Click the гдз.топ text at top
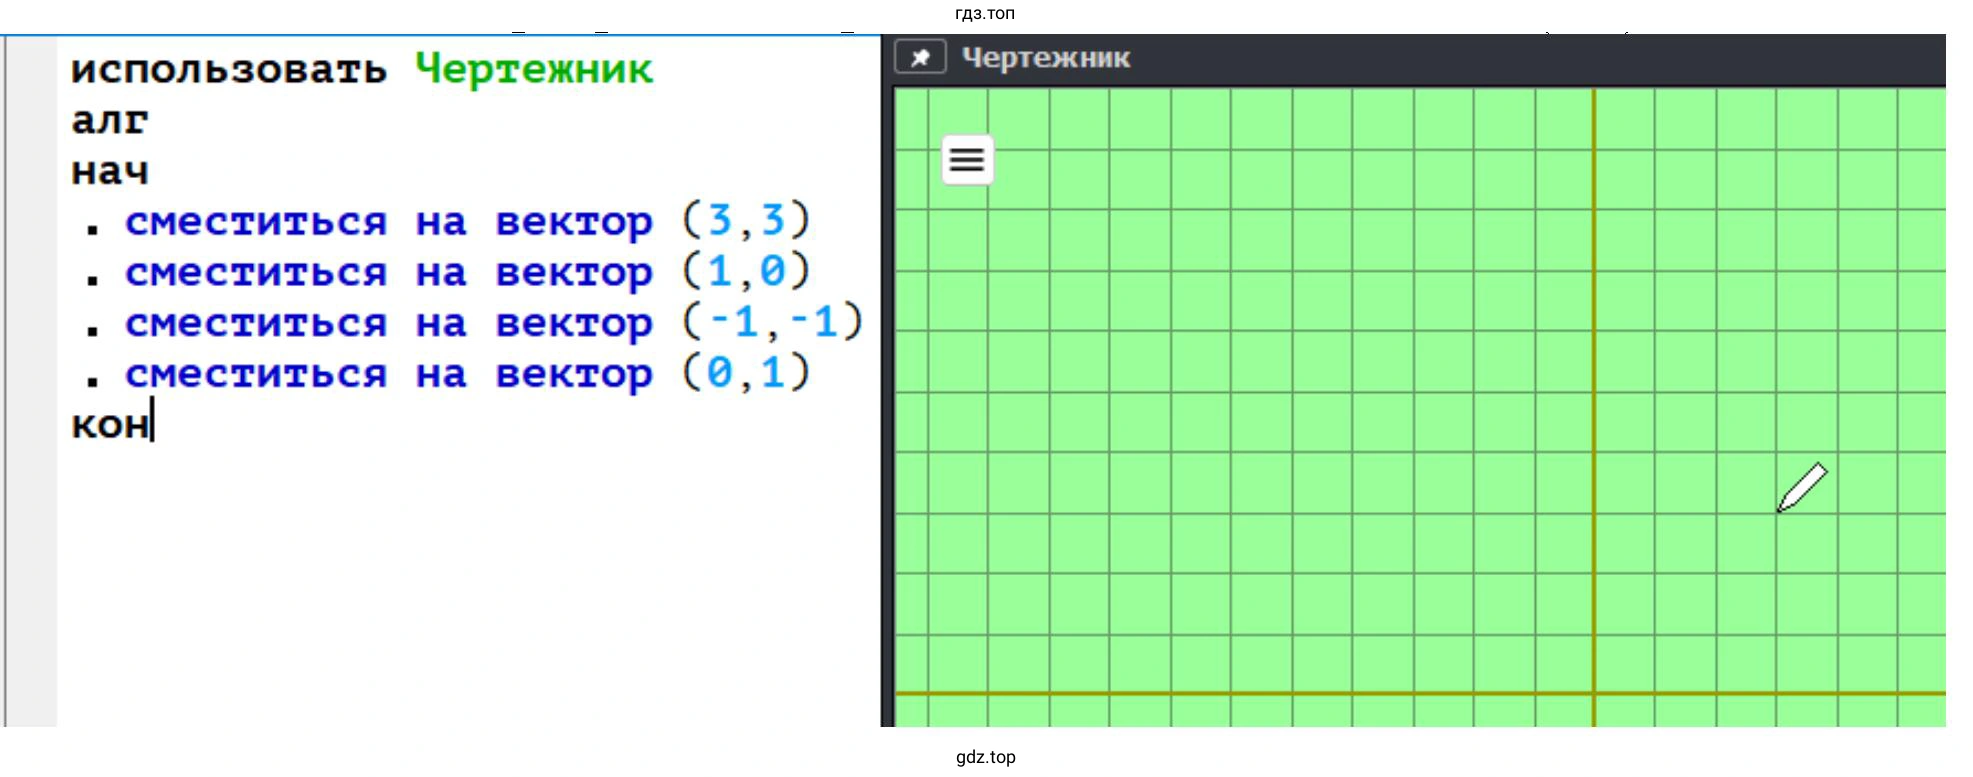 point(985,13)
